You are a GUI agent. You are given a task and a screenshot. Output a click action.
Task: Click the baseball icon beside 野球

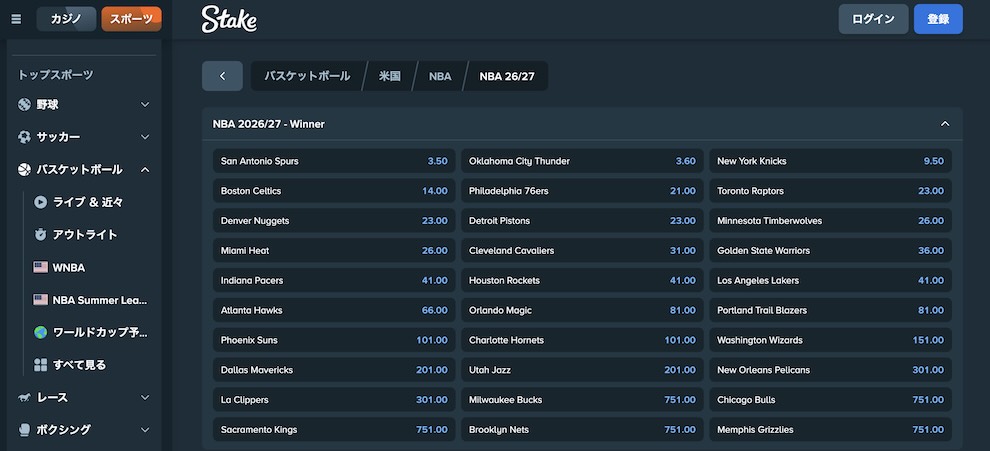pos(25,104)
